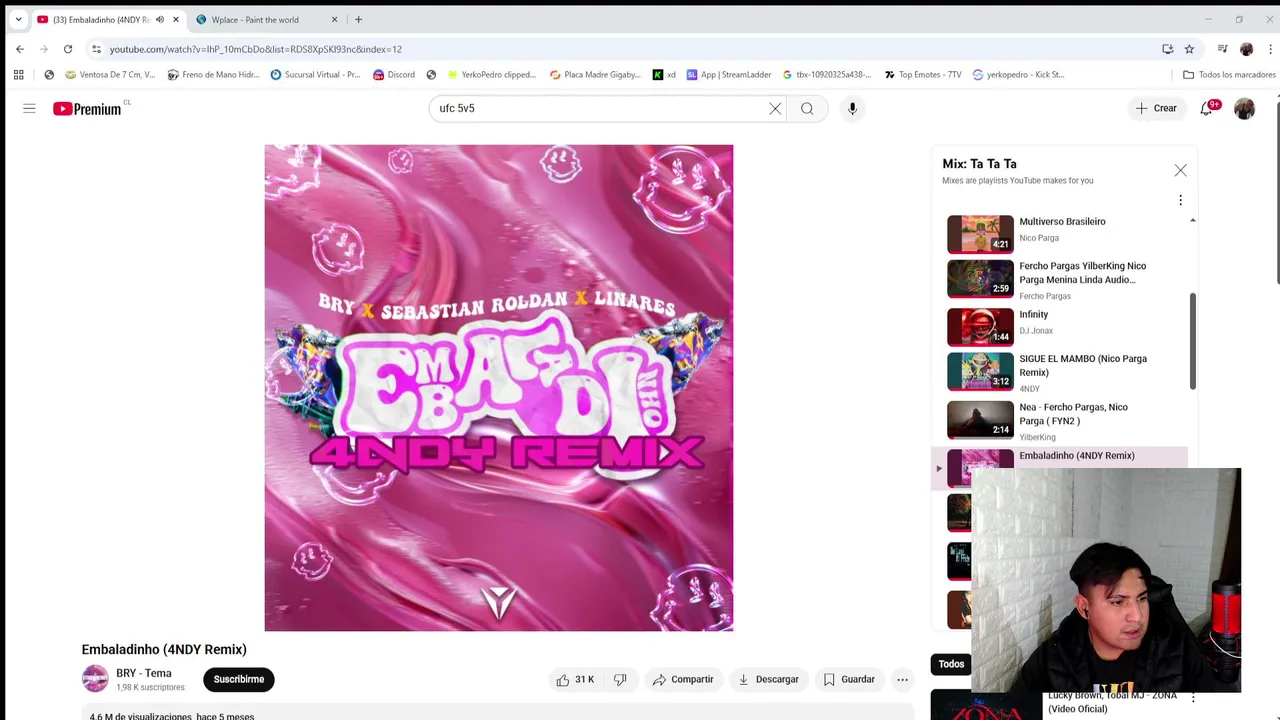This screenshot has width=1280, height=720.
Task: Open YouTube account avatar menu
Action: 1244,108
